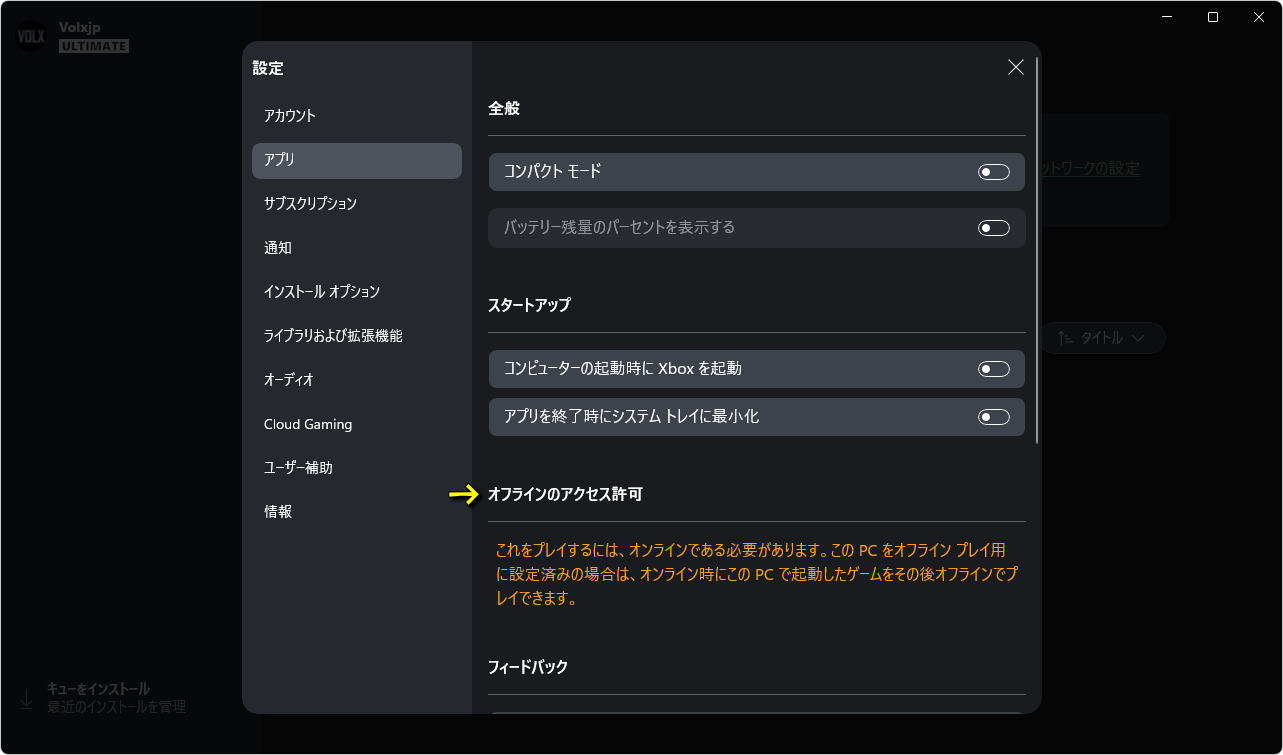The width and height of the screenshot is (1283, 755).
Task: Close the settings dialog with the X icon
Action: click(1015, 67)
